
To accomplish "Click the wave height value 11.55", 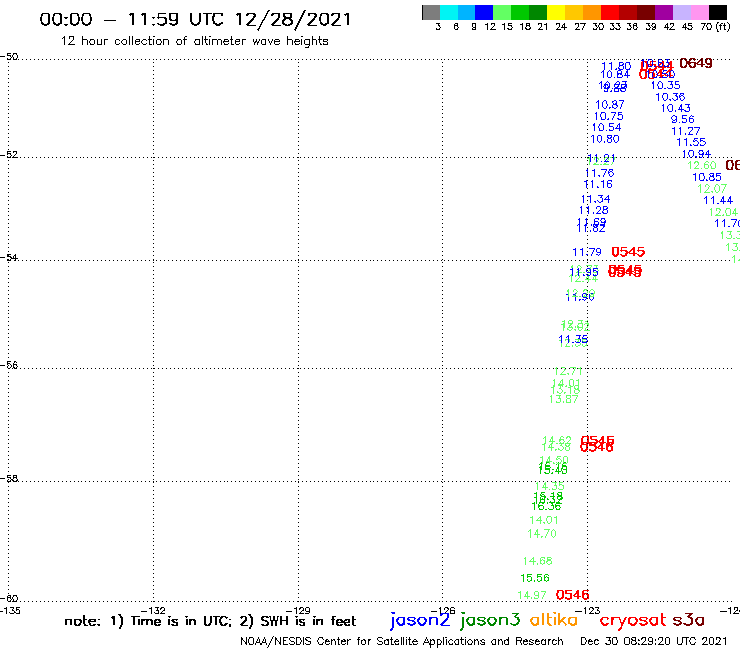I will point(691,142).
